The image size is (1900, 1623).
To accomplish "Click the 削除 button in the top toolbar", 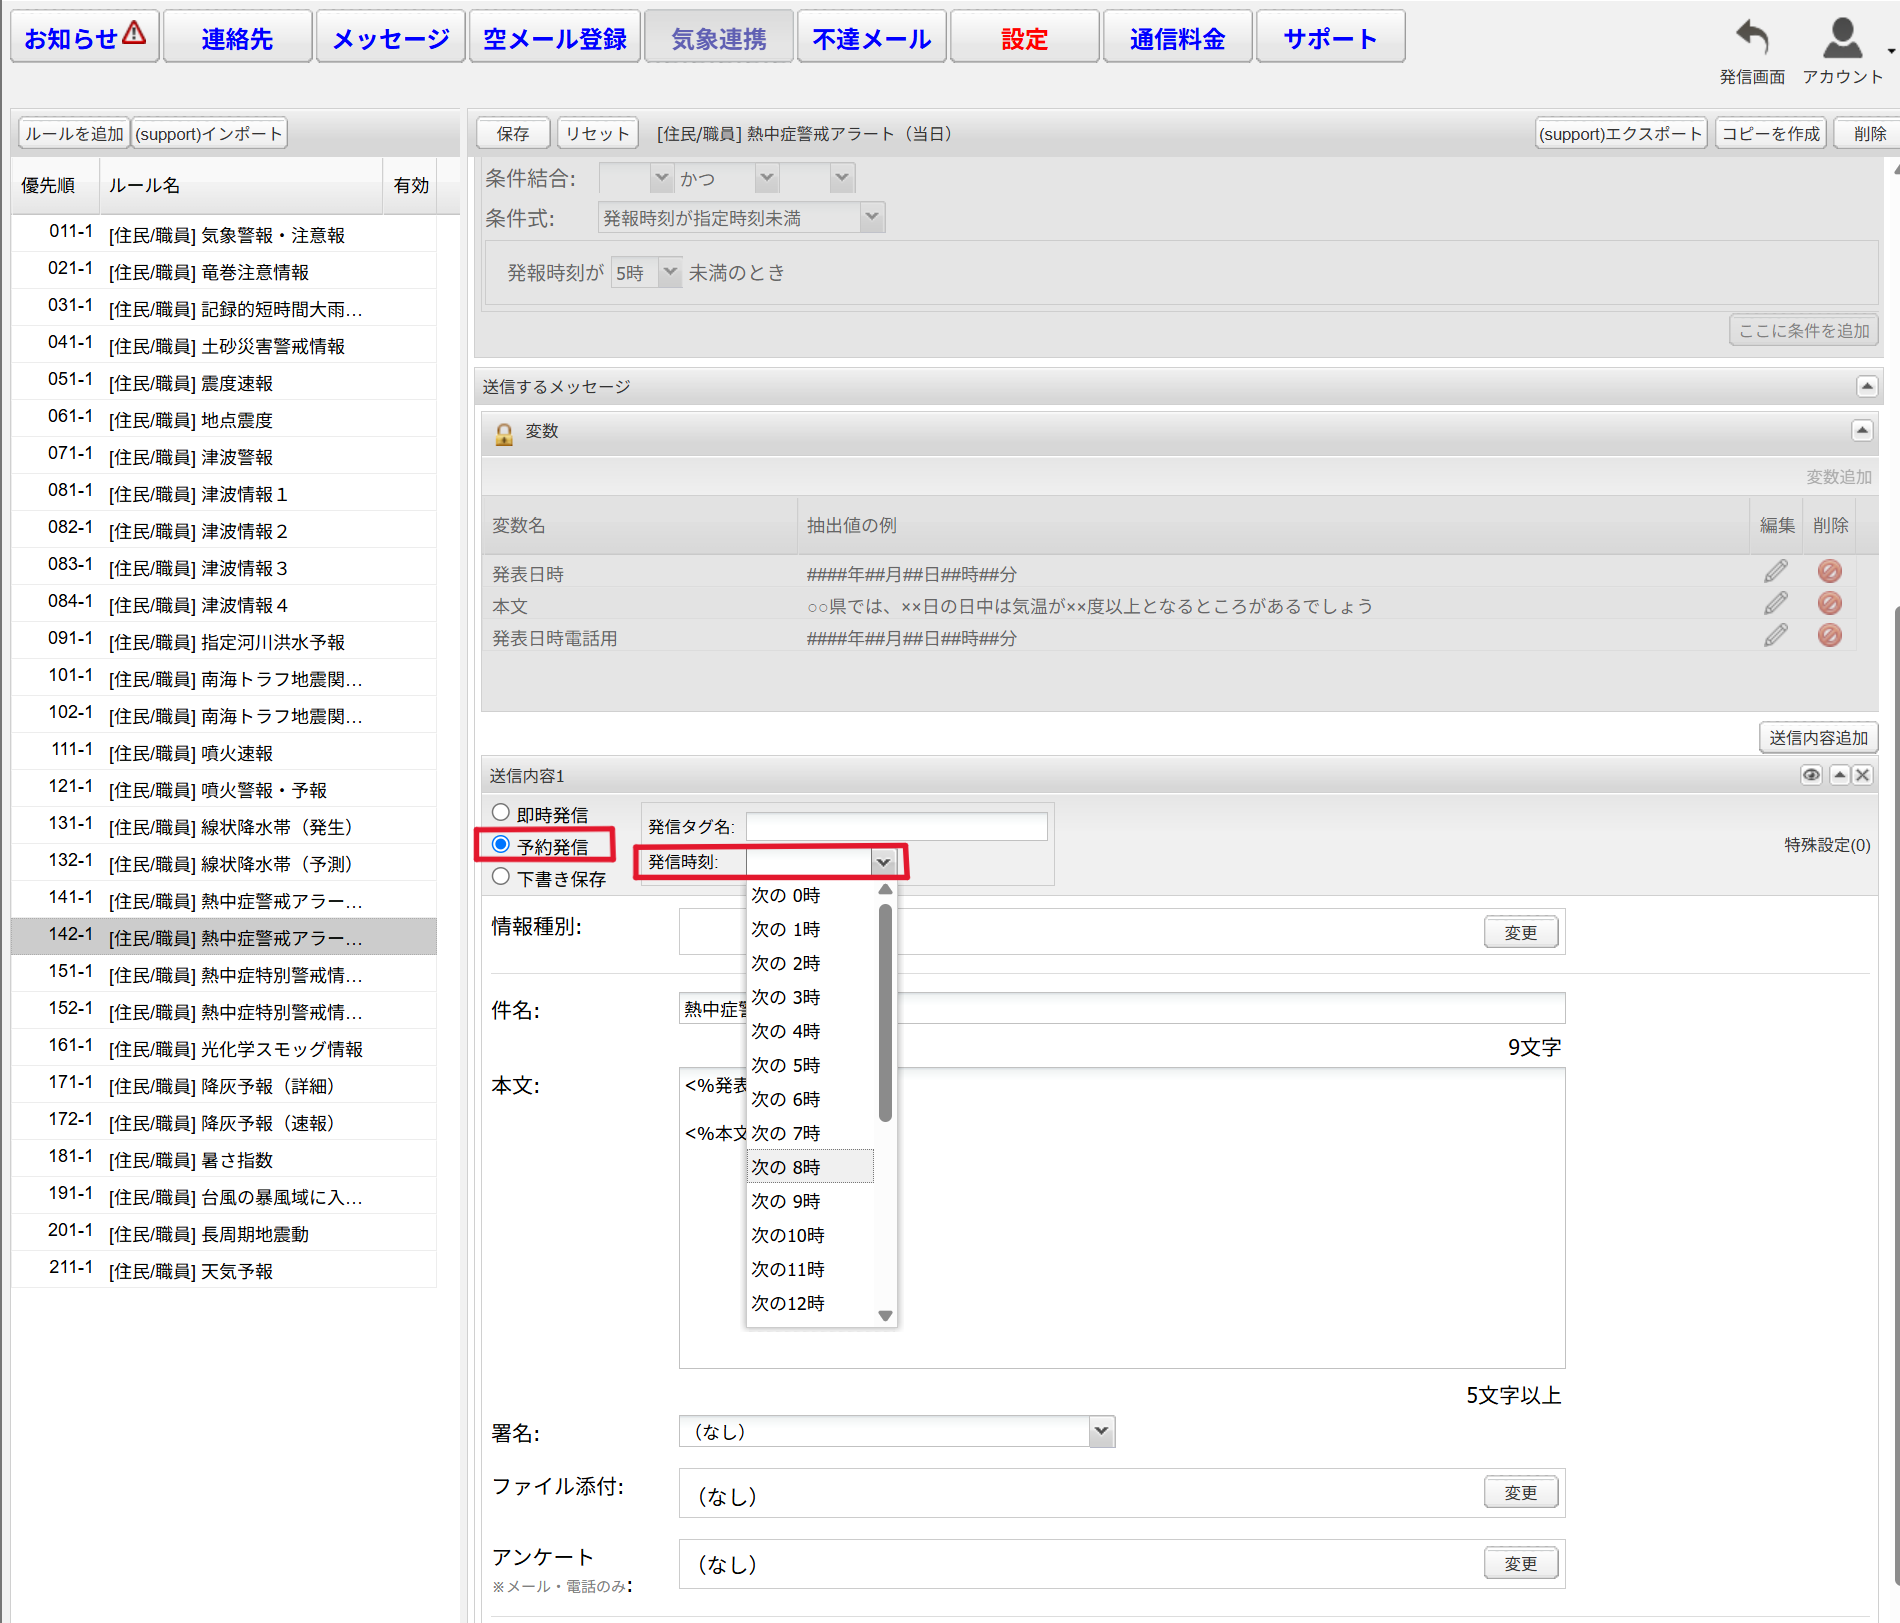I will tap(1869, 133).
